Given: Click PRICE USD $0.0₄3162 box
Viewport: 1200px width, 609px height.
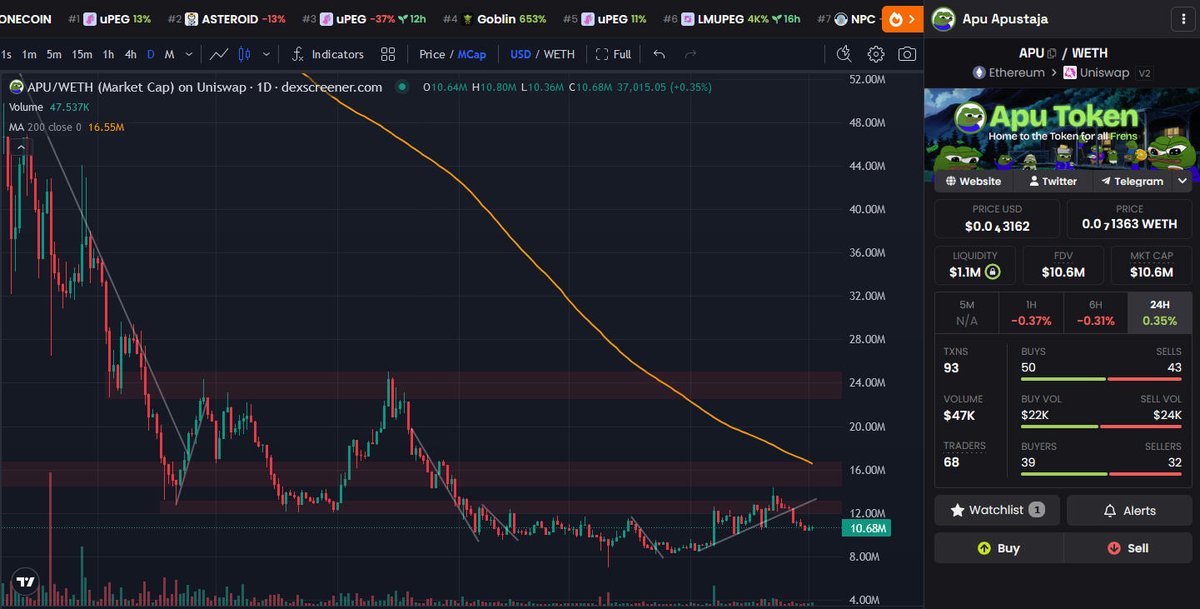Looking at the screenshot, I should [x=997, y=219].
